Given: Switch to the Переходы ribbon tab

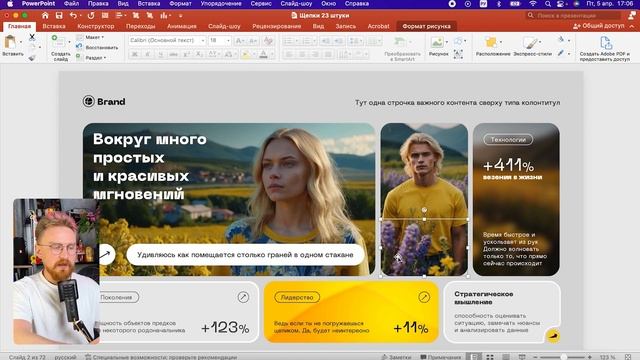Looking at the screenshot, I should point(140,26).
